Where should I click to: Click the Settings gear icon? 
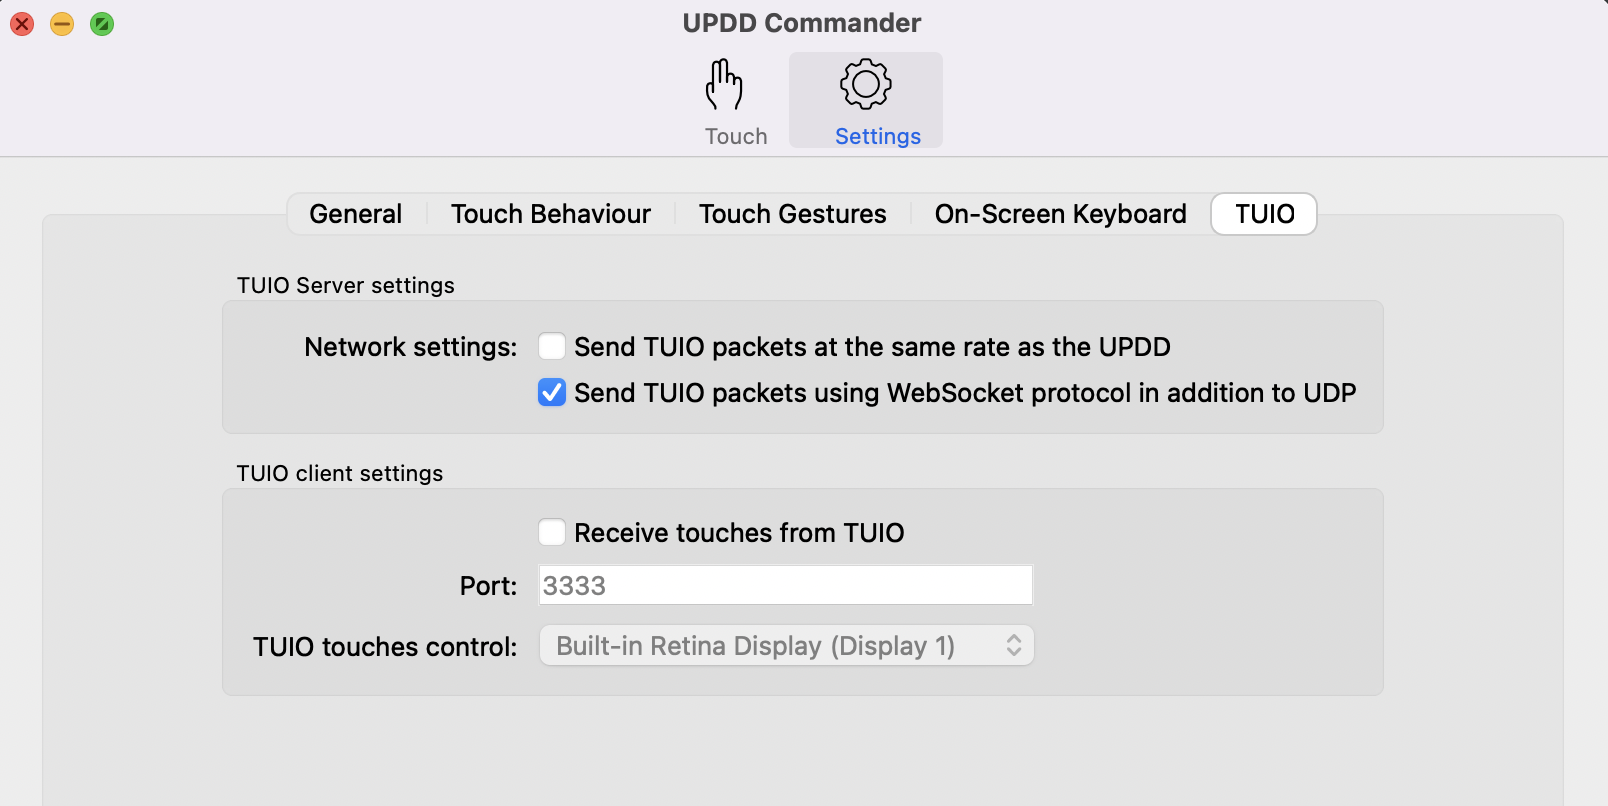click(865, 84)
